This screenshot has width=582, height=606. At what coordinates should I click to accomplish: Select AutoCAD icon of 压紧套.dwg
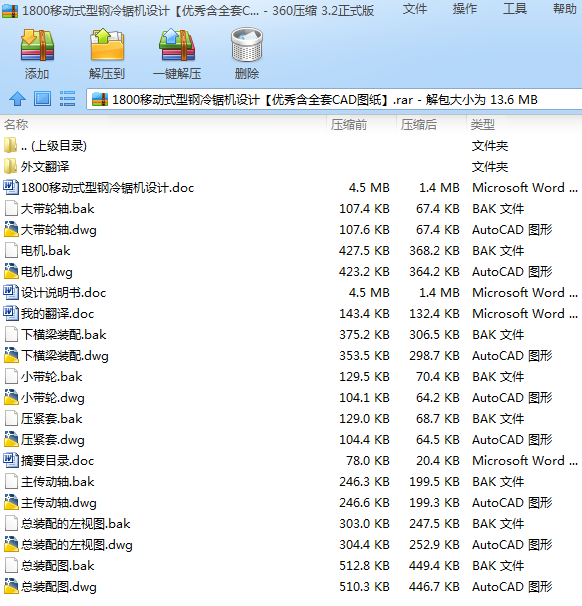[11, 439]
